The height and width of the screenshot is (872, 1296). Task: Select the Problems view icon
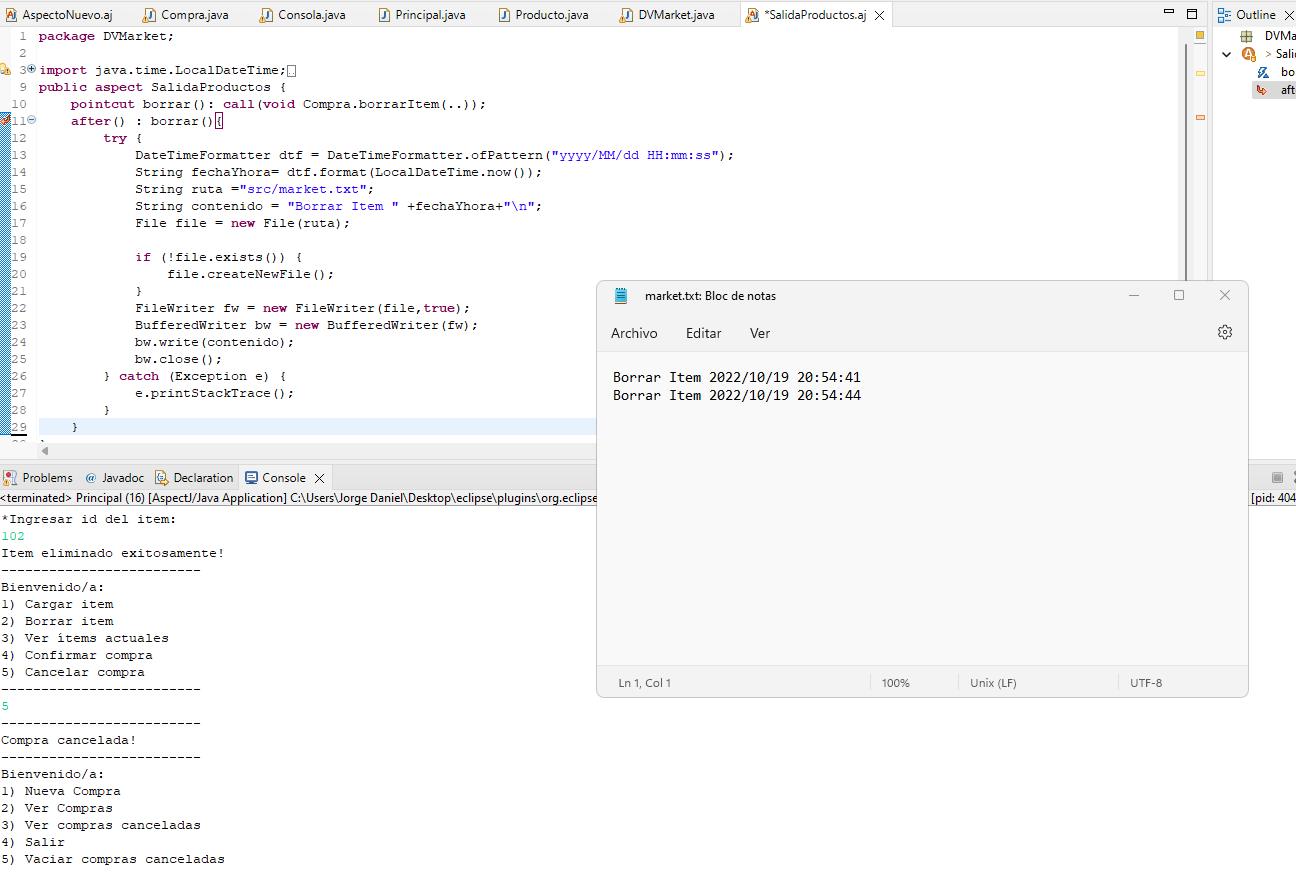tap(11, 477)
